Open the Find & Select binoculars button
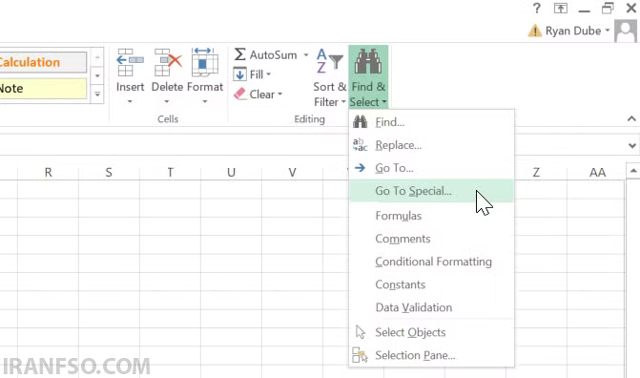 [368, 77]
